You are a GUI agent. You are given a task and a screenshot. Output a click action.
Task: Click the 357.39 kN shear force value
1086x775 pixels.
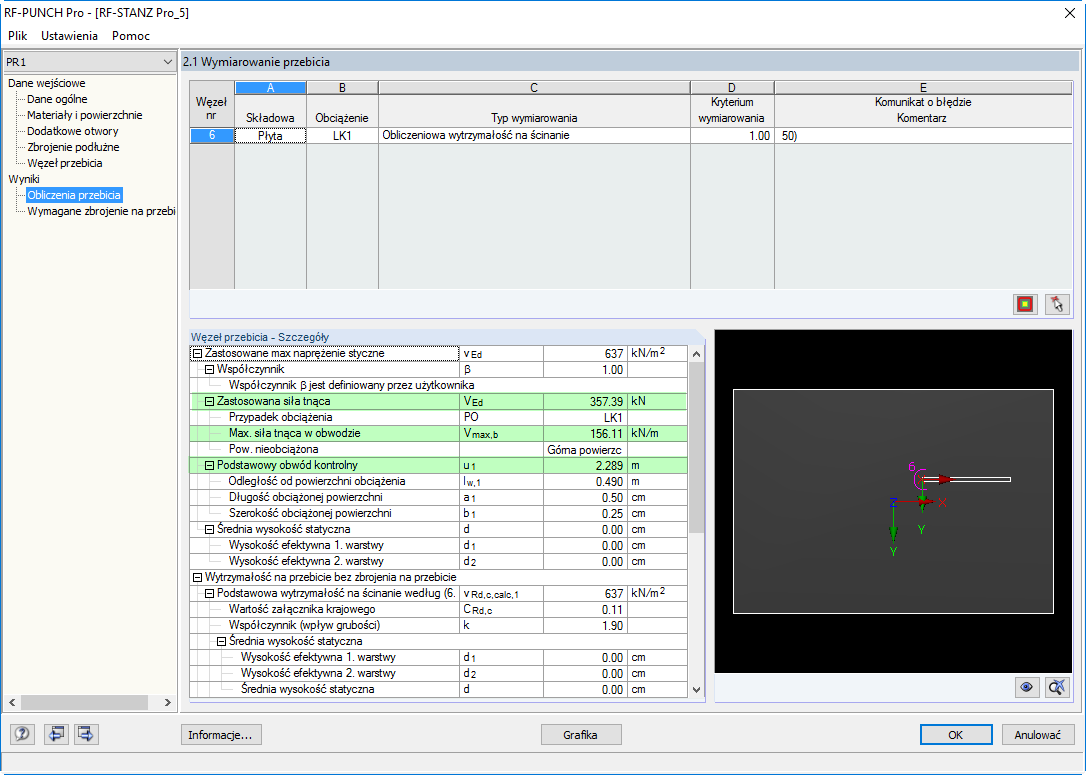585,401
